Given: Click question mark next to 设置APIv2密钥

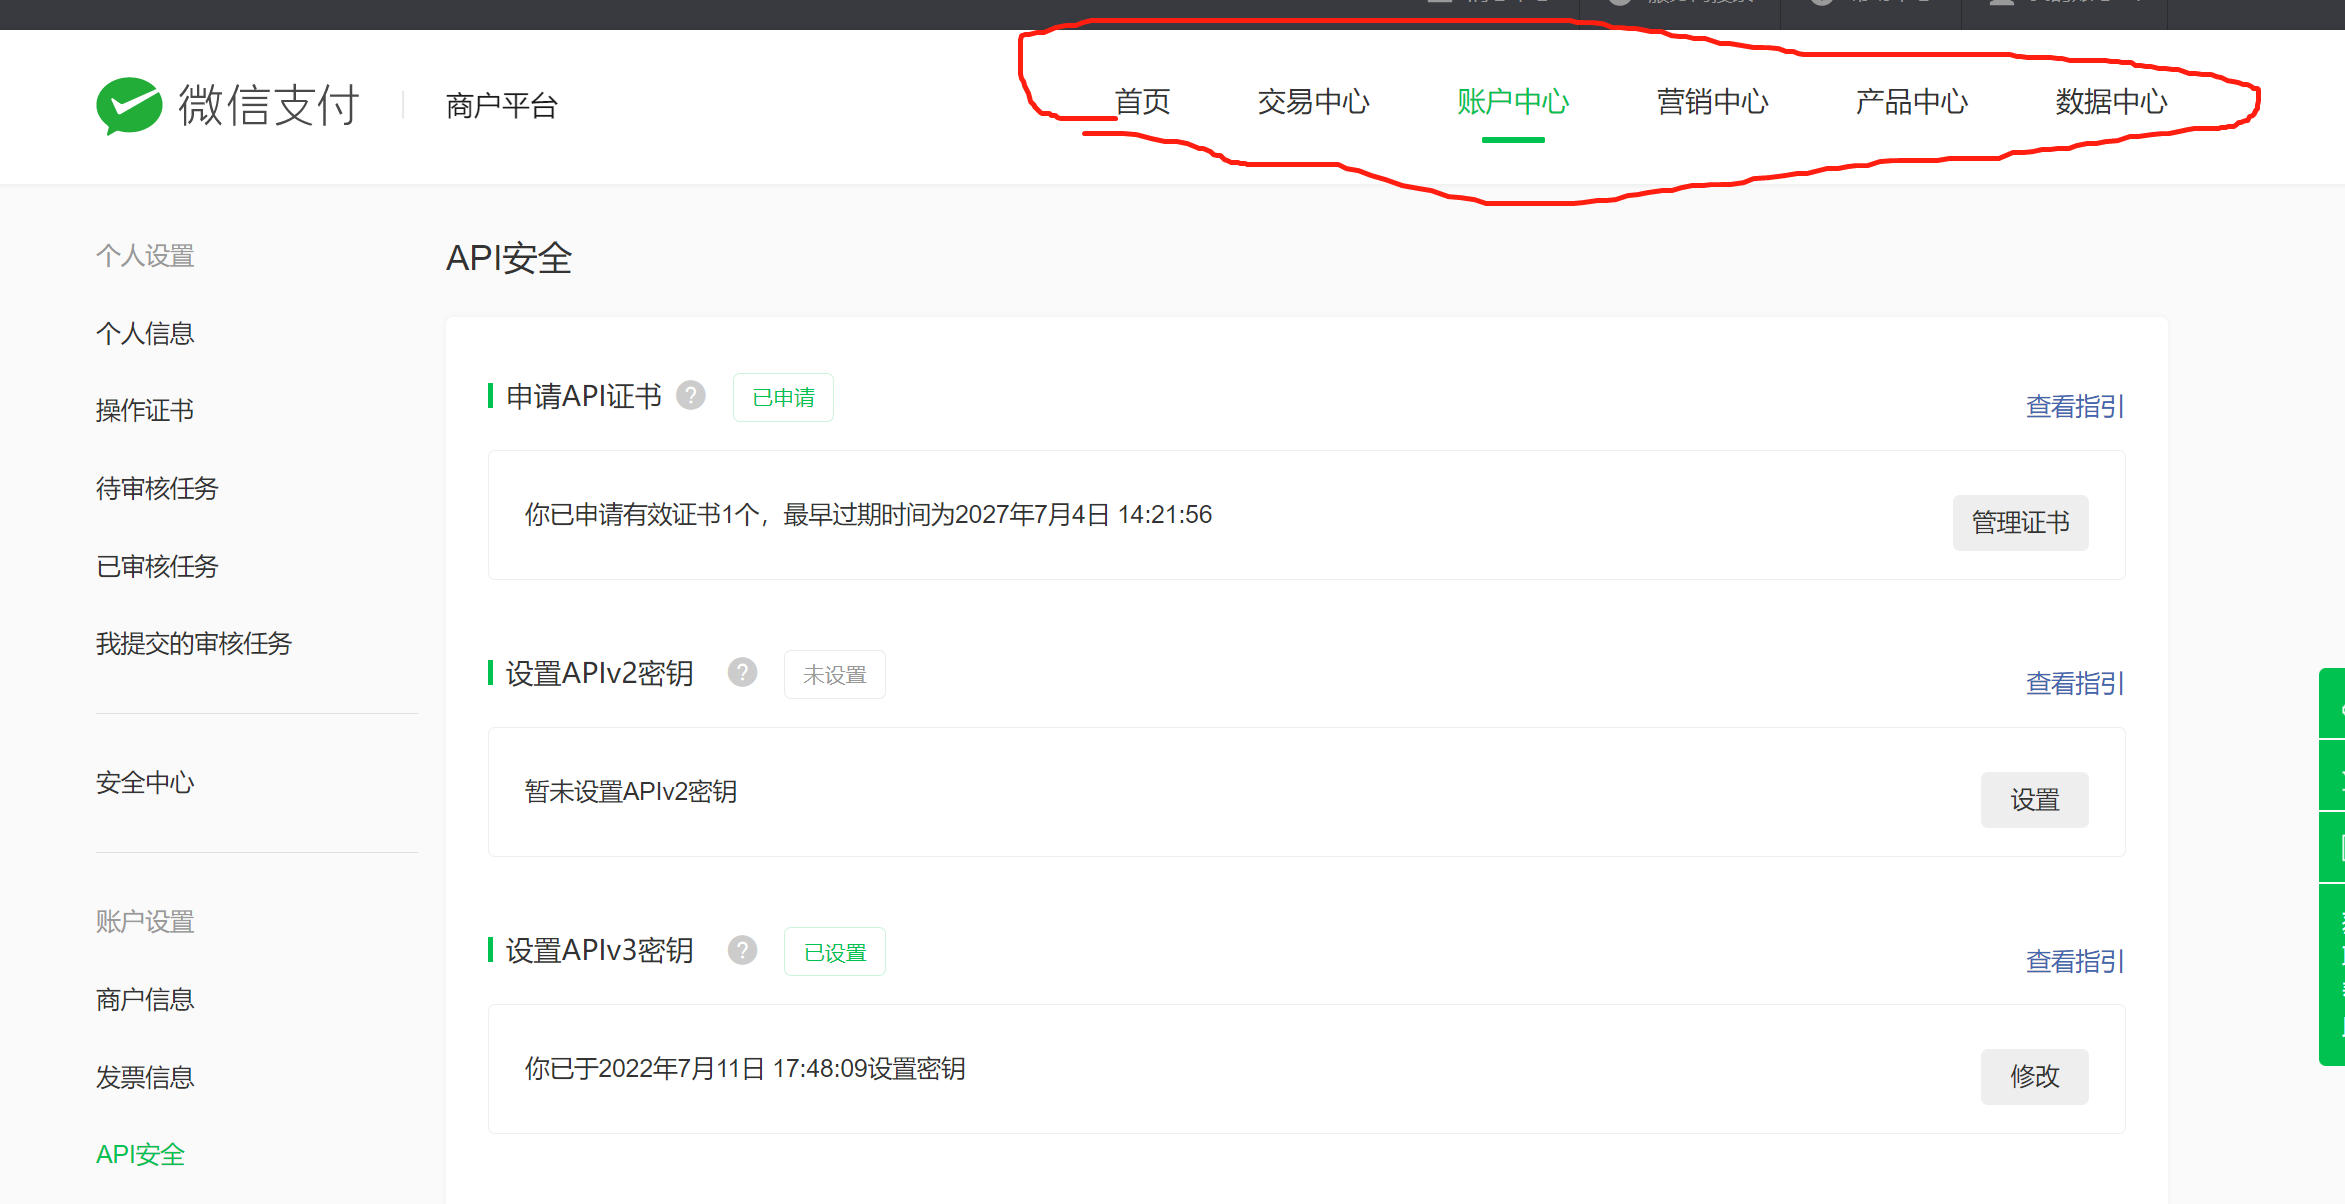Looking at the screenshot, I should pyautogui.click(x=742, y=673).
